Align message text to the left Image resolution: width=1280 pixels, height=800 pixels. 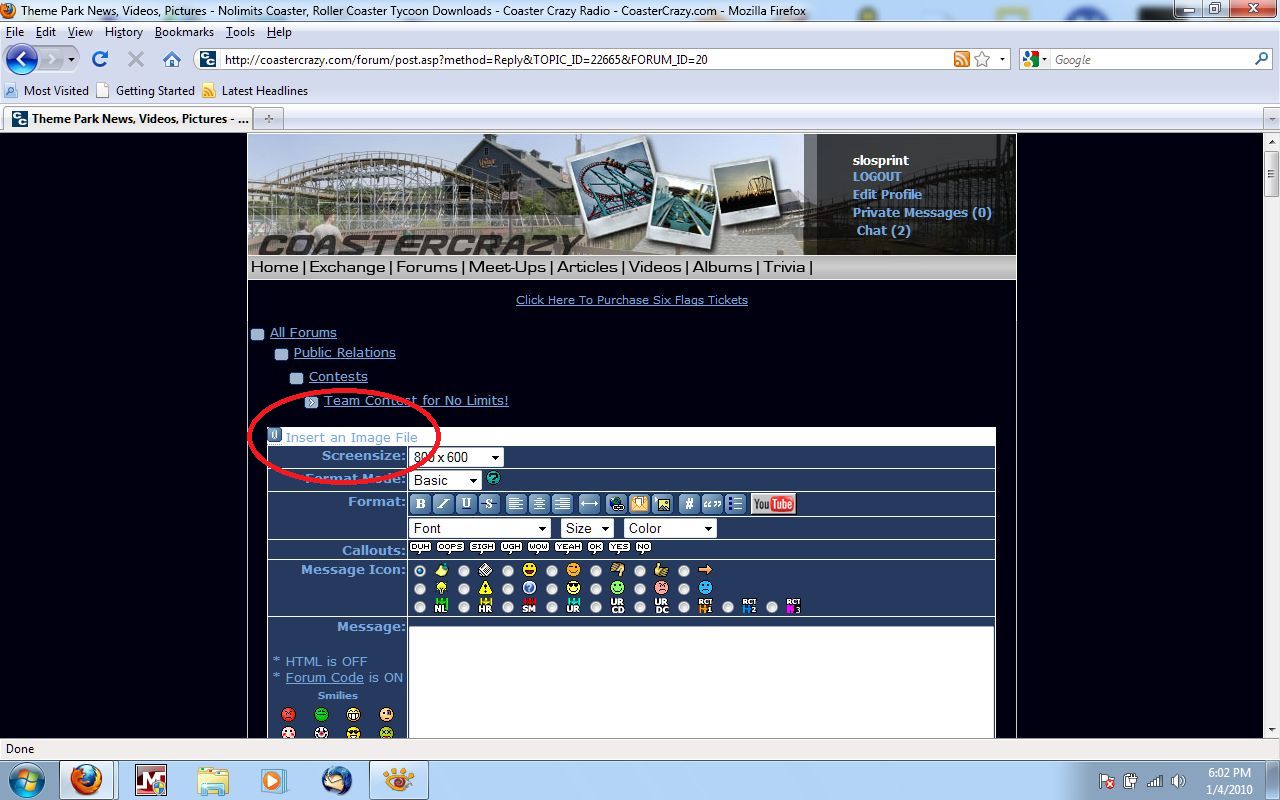pos(515,504)
